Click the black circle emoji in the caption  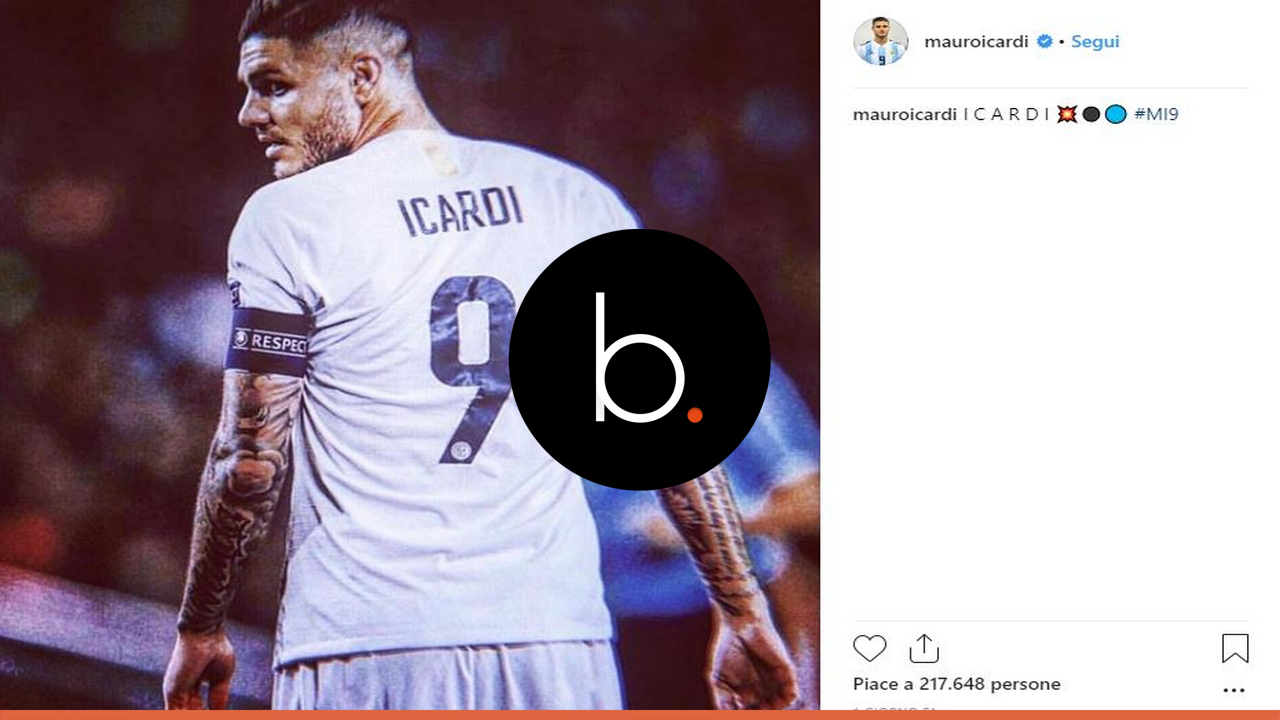(x=1091, y=115)
